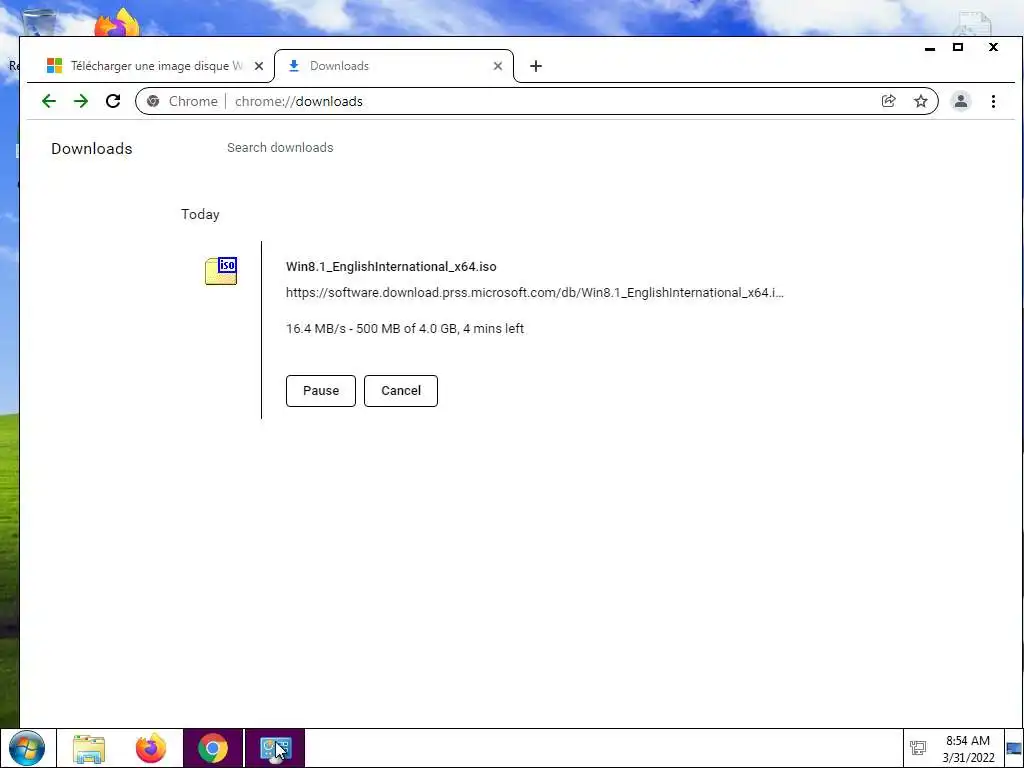The width and height of the screenshot is (1024, 768).
Task: Select the Firefox desktop shortcut
Action: click(x=117, y=23)
